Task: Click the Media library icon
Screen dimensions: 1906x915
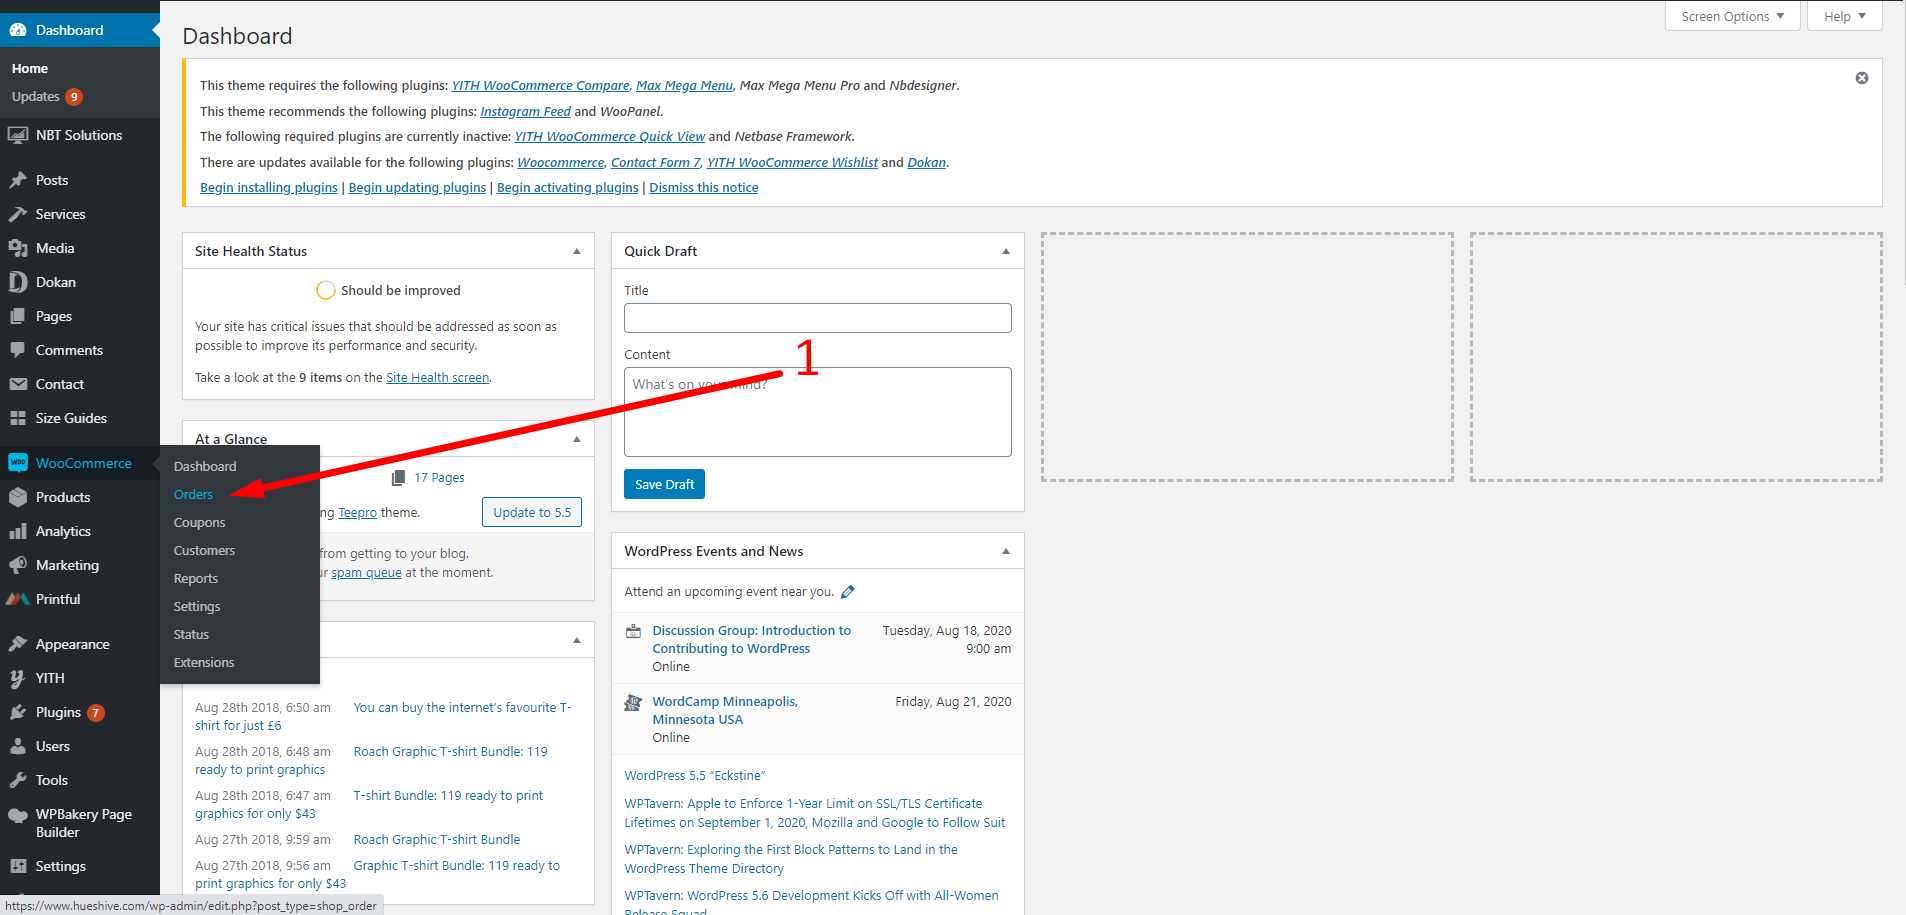Action: [x=18, y=248]
